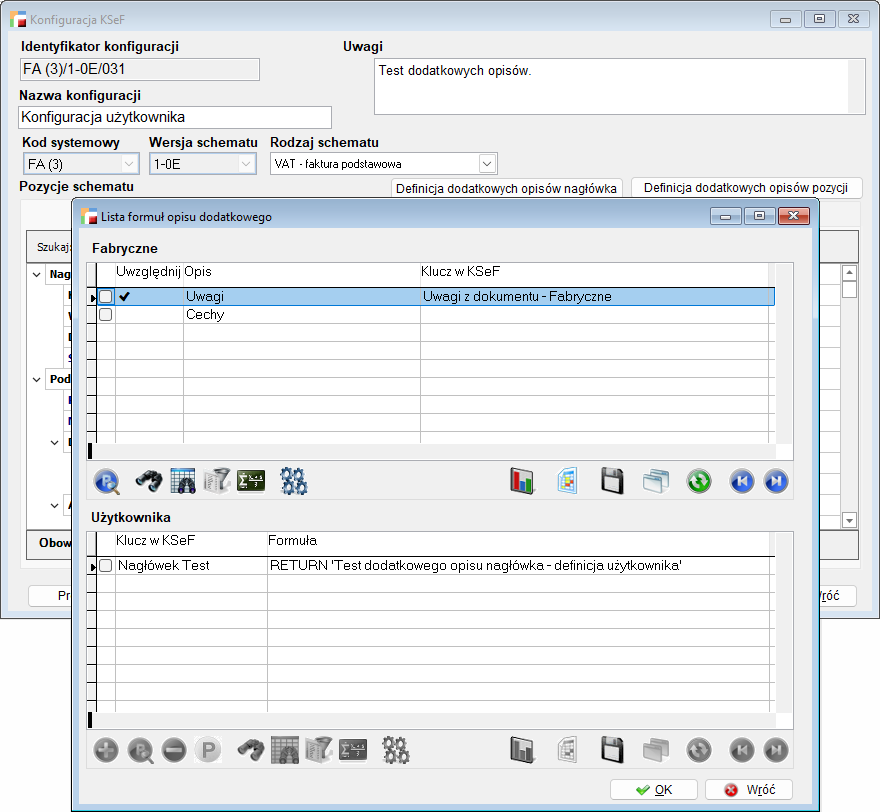This screenshot has width=880, height=812.
Task: Tick the checkbox for the Cechy row
Action: 106,315
